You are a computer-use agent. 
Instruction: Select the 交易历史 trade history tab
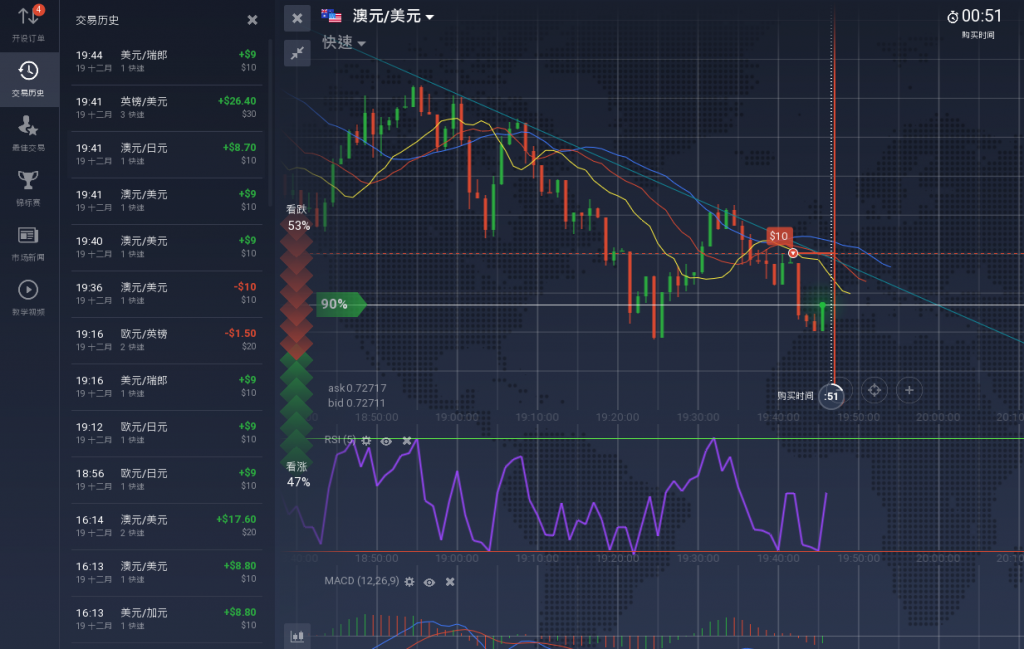pos(29,79)
